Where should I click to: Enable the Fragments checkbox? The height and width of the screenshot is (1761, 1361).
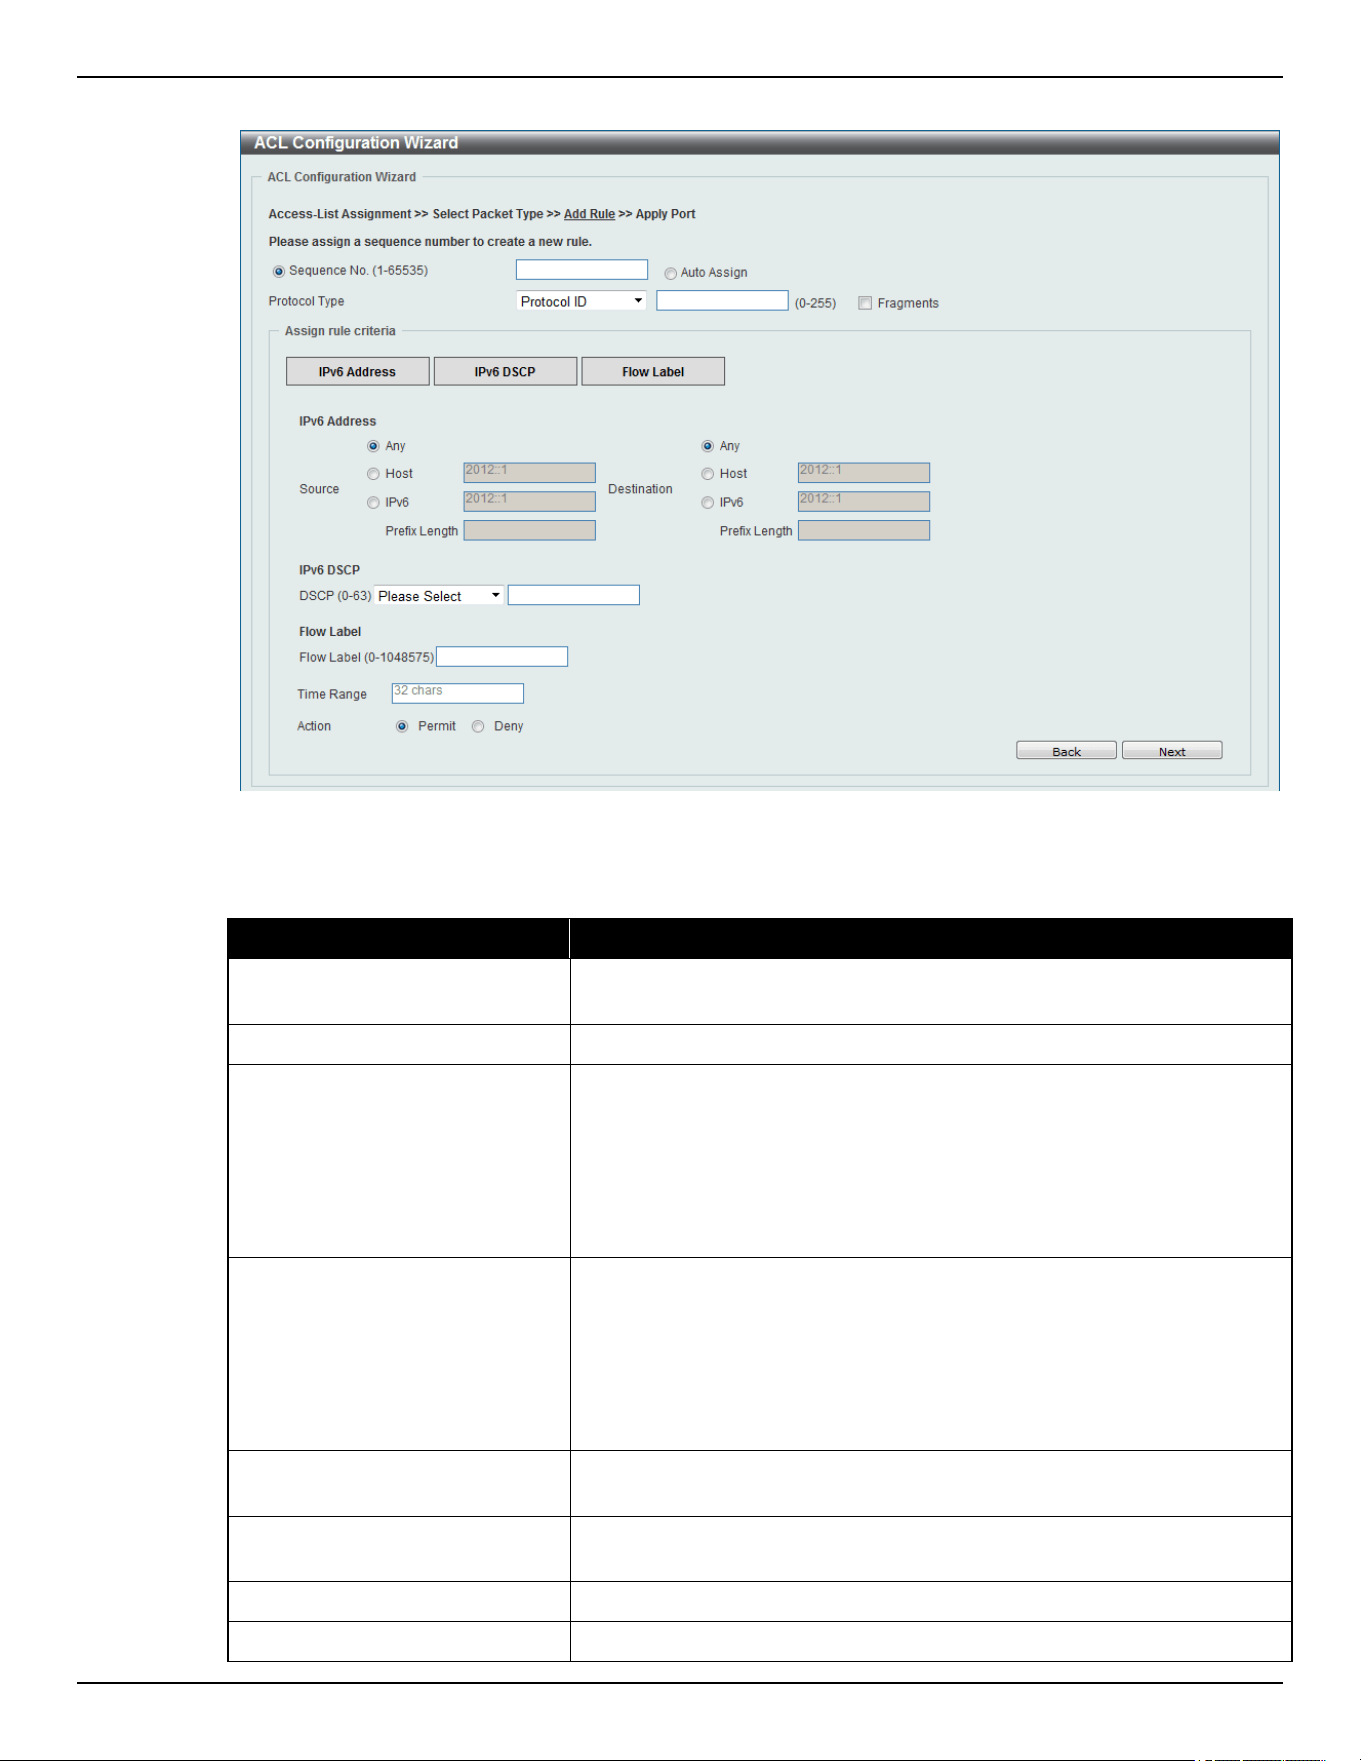(x=865, y=303)
